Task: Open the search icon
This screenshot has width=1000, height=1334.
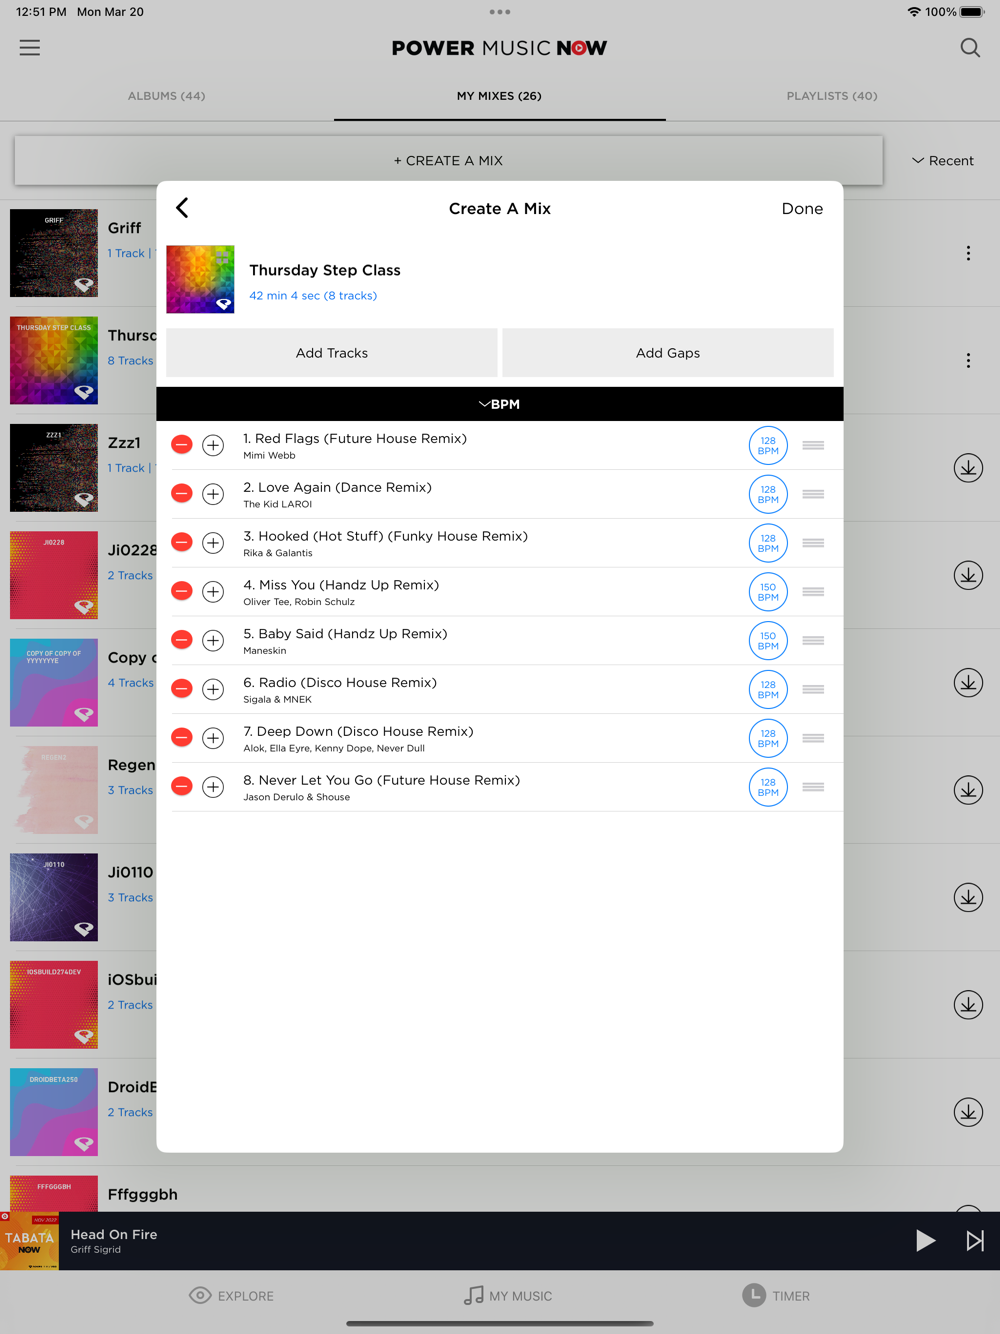Action: click(x=970, y=48)
